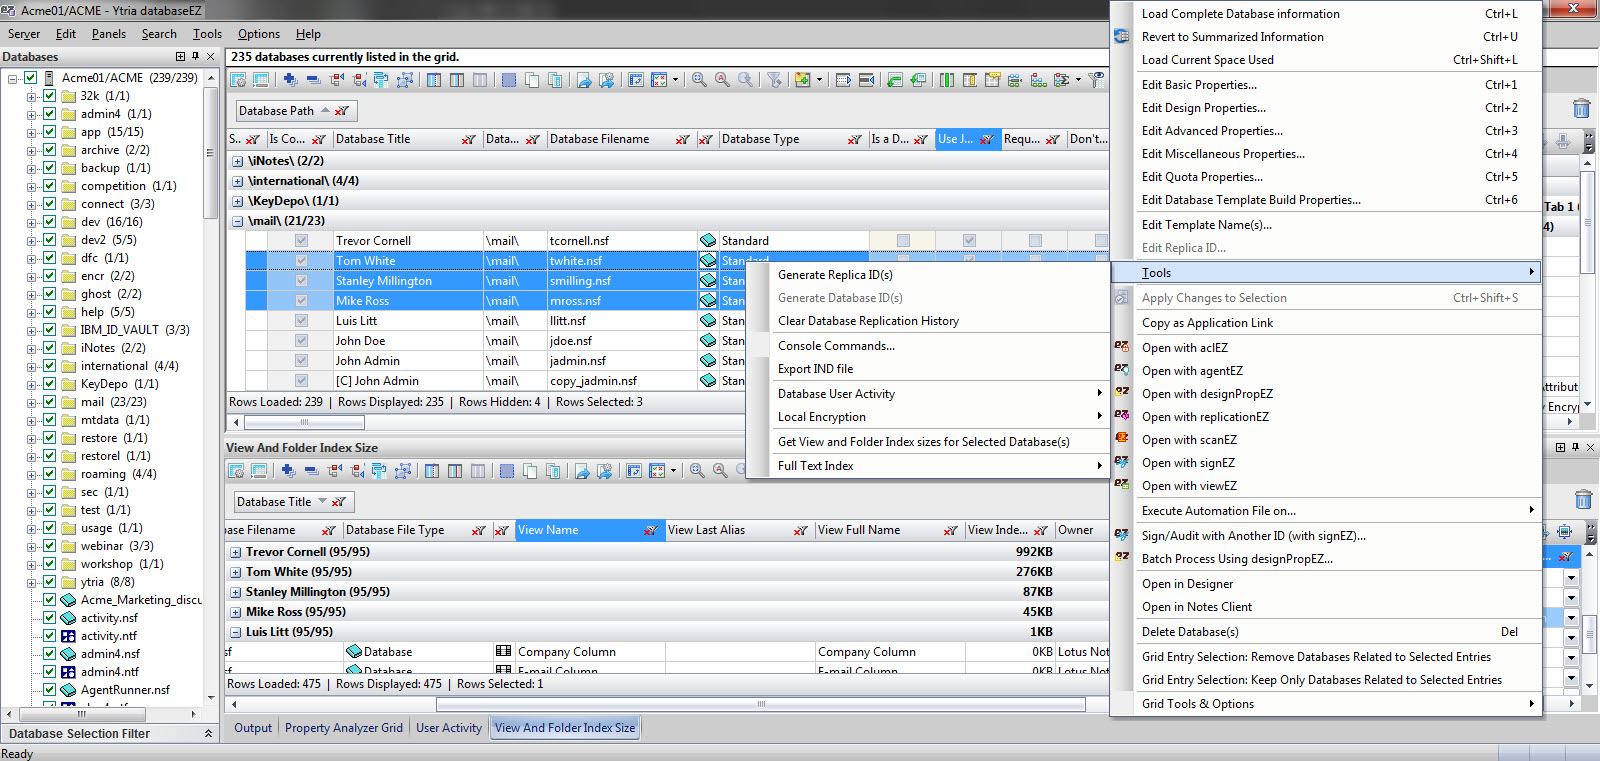Click the Sign/Audit with Another ID icon
Image resolution: width=1600 pixels, height=761 pixels.
(1122, 535)
